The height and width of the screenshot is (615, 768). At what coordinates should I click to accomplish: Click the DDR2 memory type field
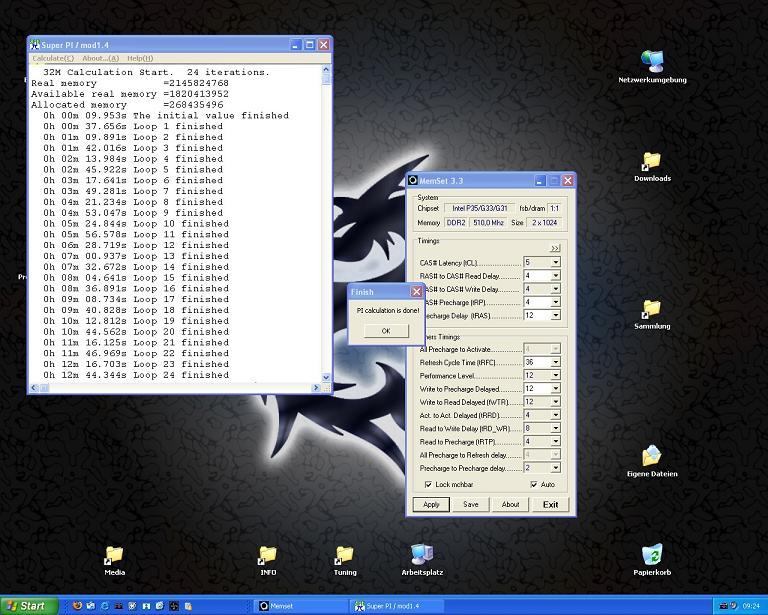pos(456,222)
